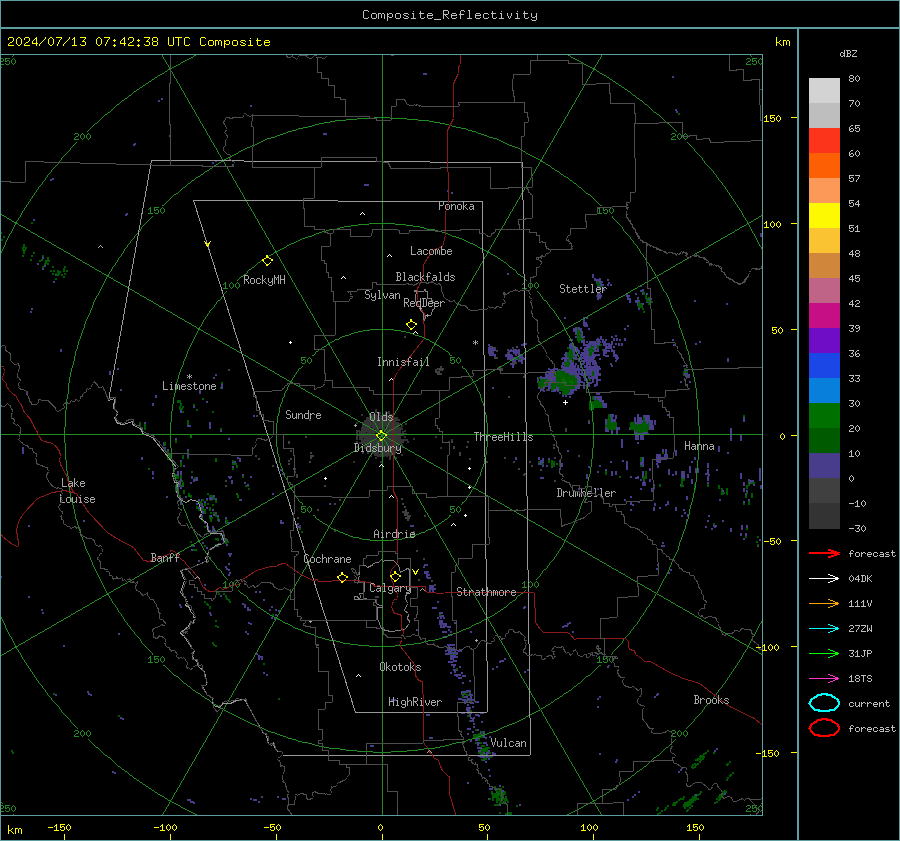Click the red forecast arrow in the legend

[824, 553]
